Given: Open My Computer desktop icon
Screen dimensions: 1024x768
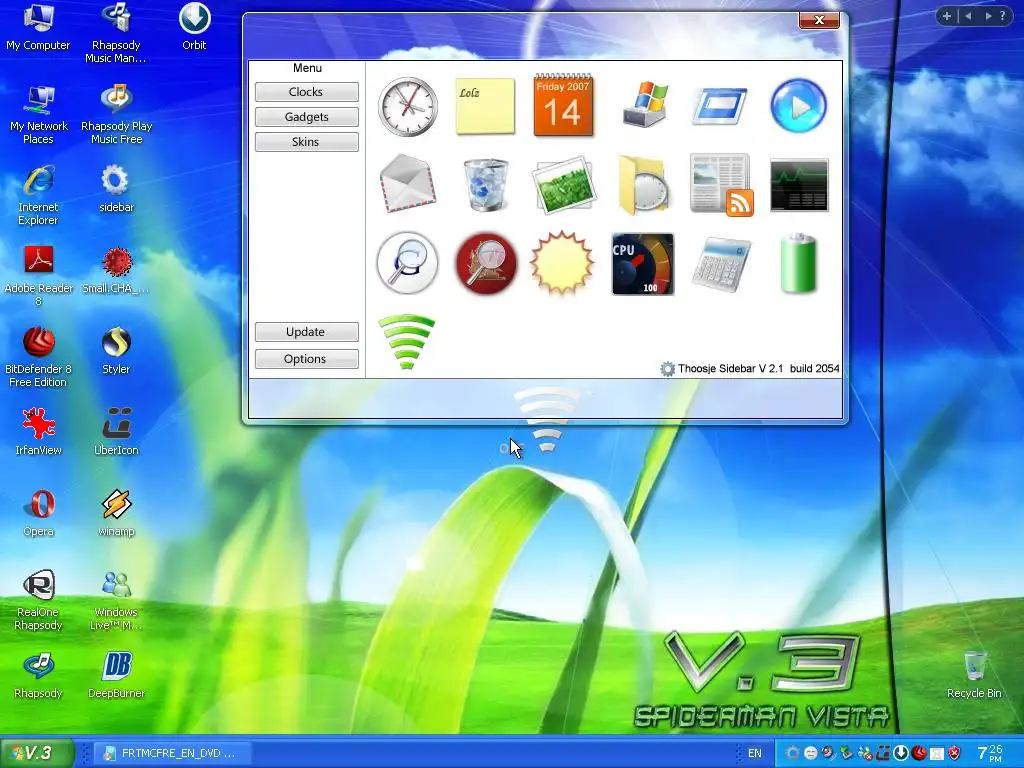Looking at the screenshot, I should coord(38,26).
